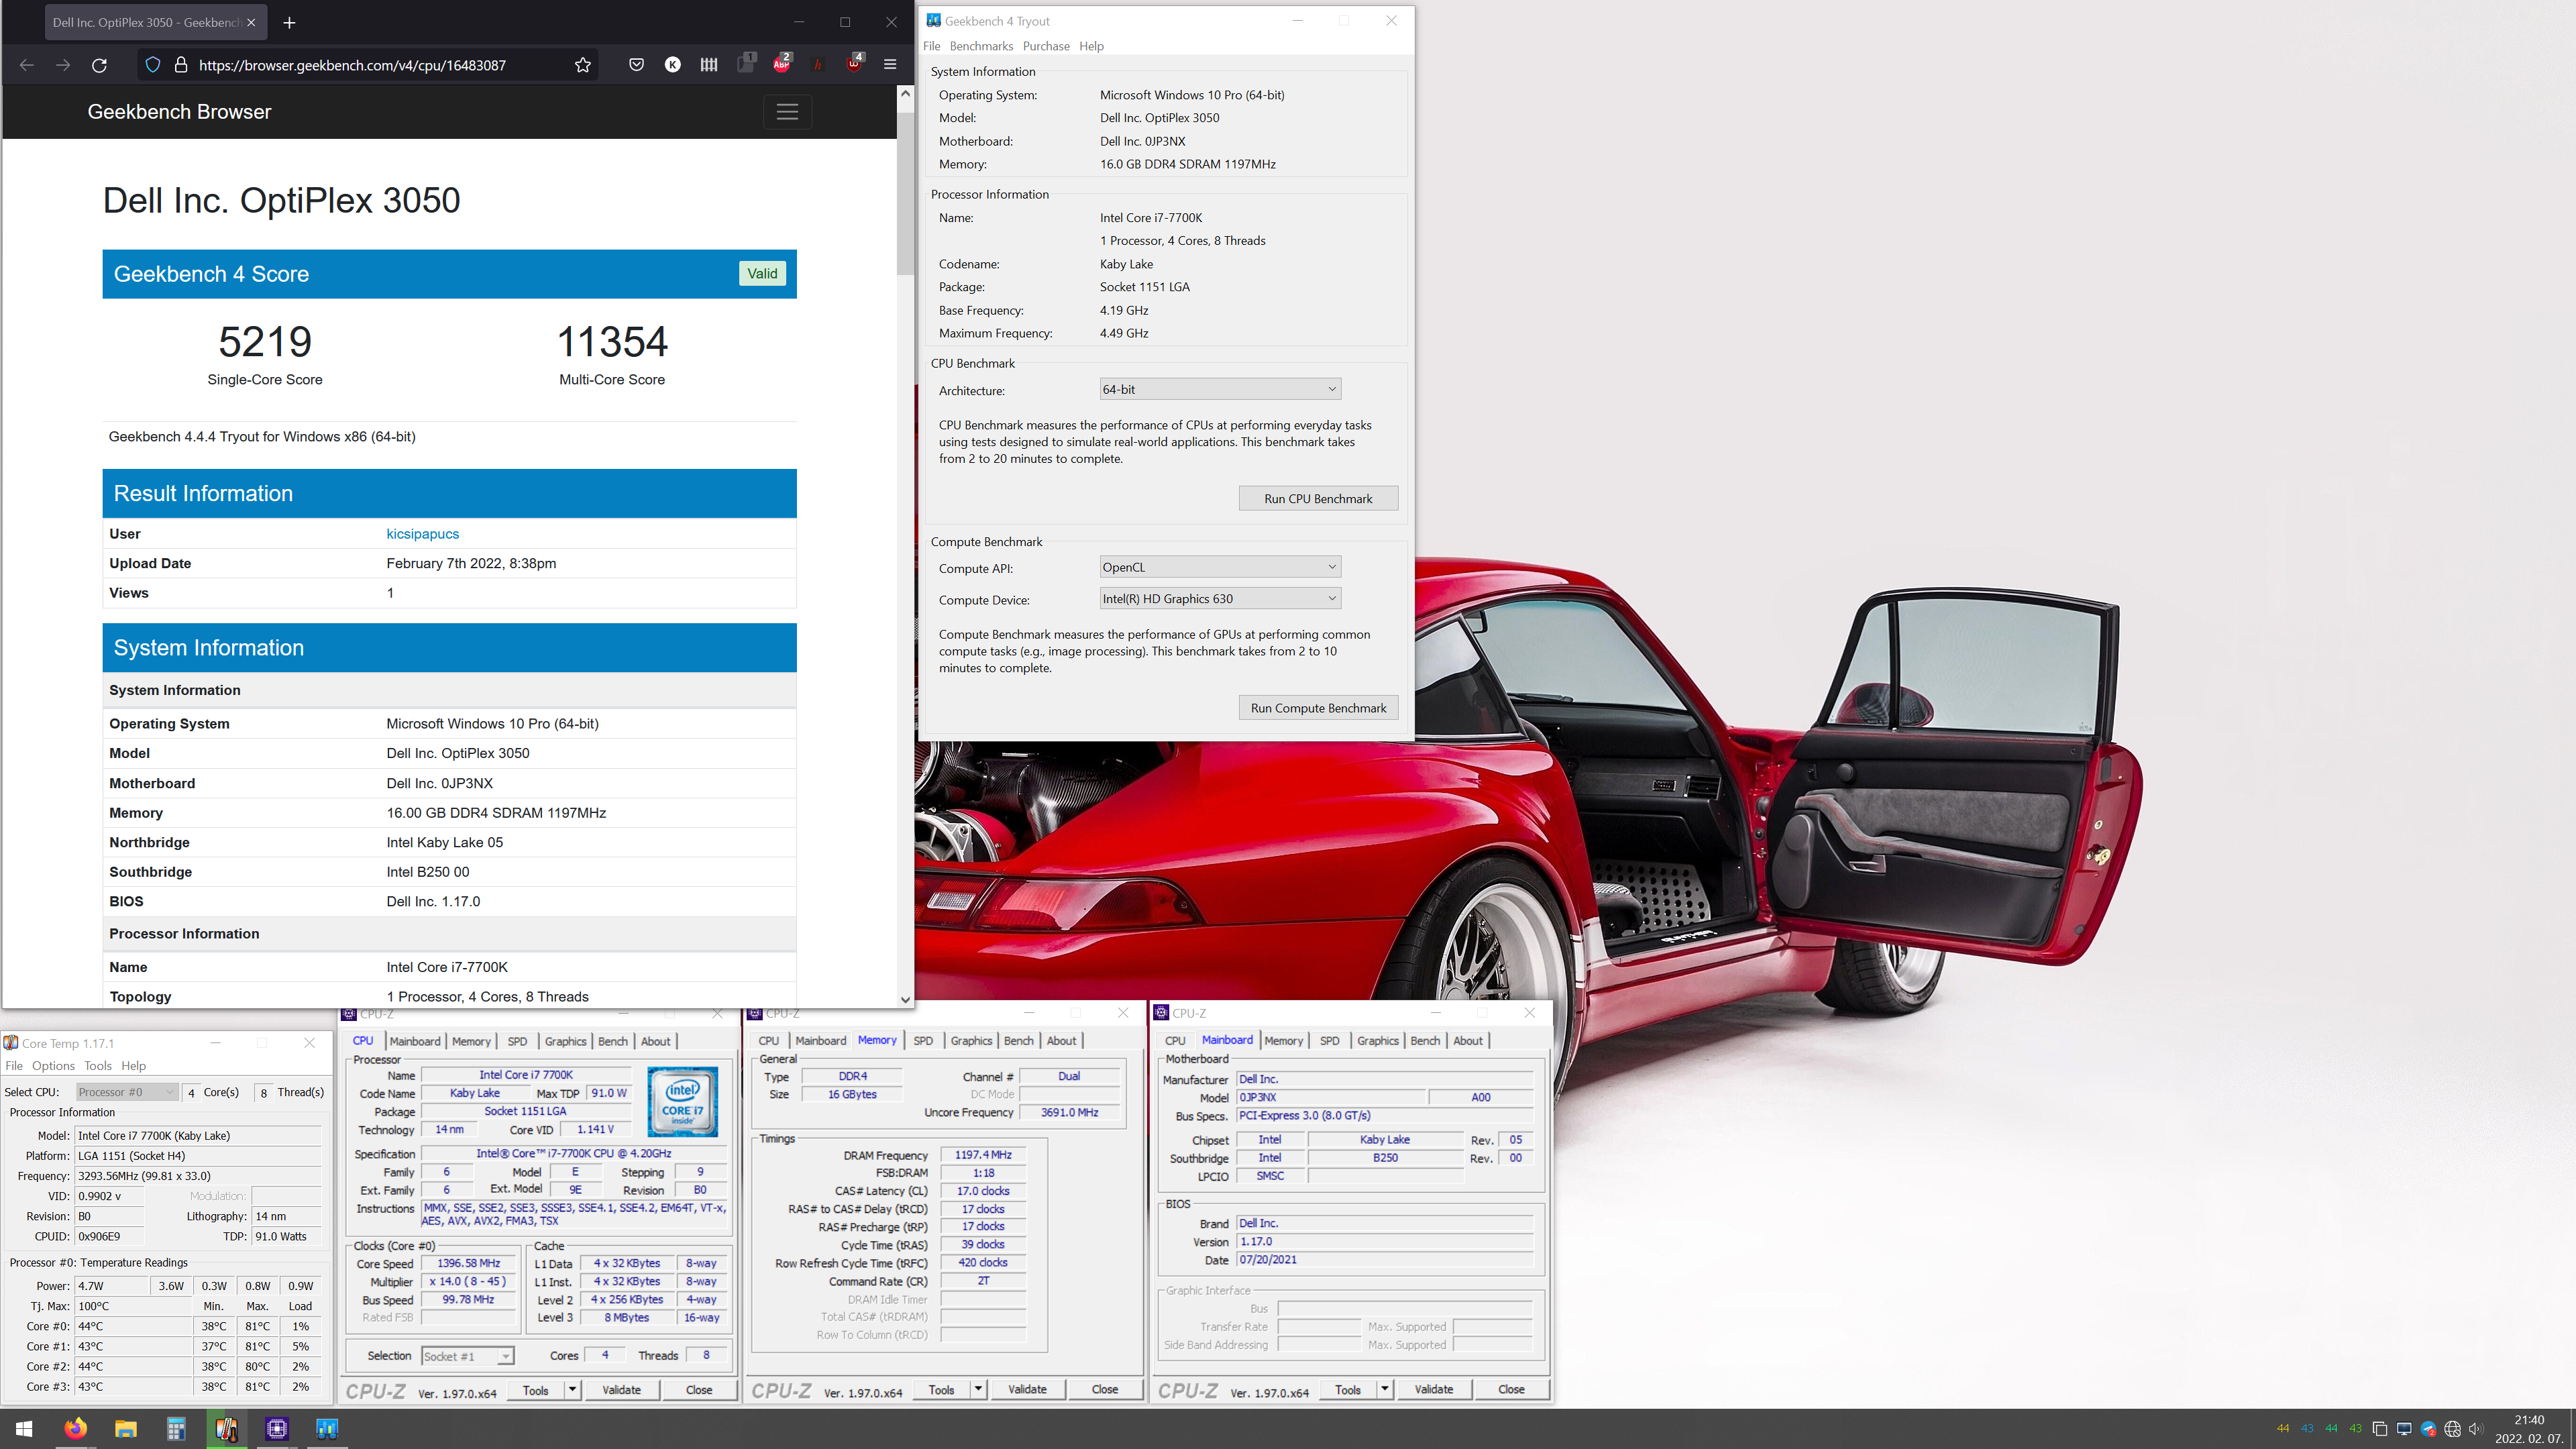This screenshot has height=1449, width=2576.
Task: Run the CPU Benchmark
Action: point(1318,499)
